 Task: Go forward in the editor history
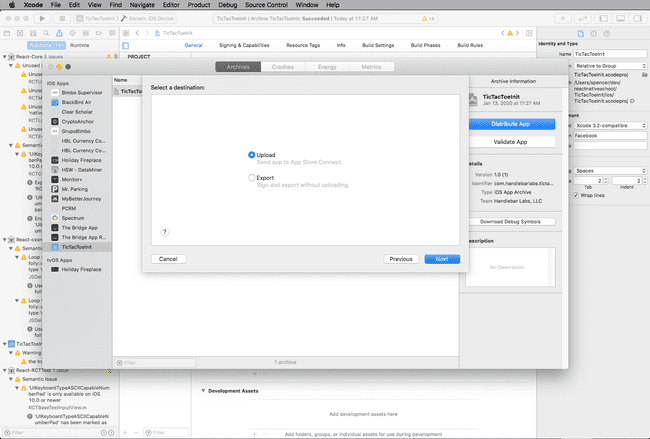click(147, 33)
